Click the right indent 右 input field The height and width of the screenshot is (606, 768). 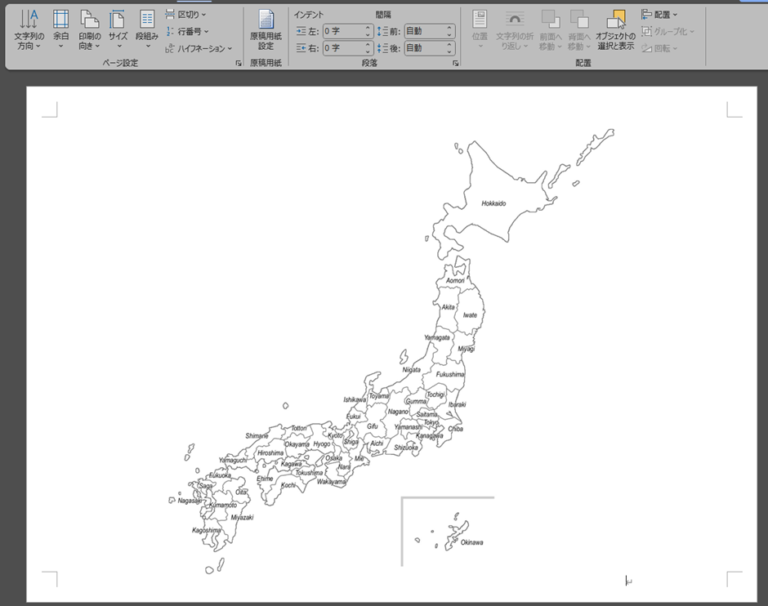click(x=341, y=47)
